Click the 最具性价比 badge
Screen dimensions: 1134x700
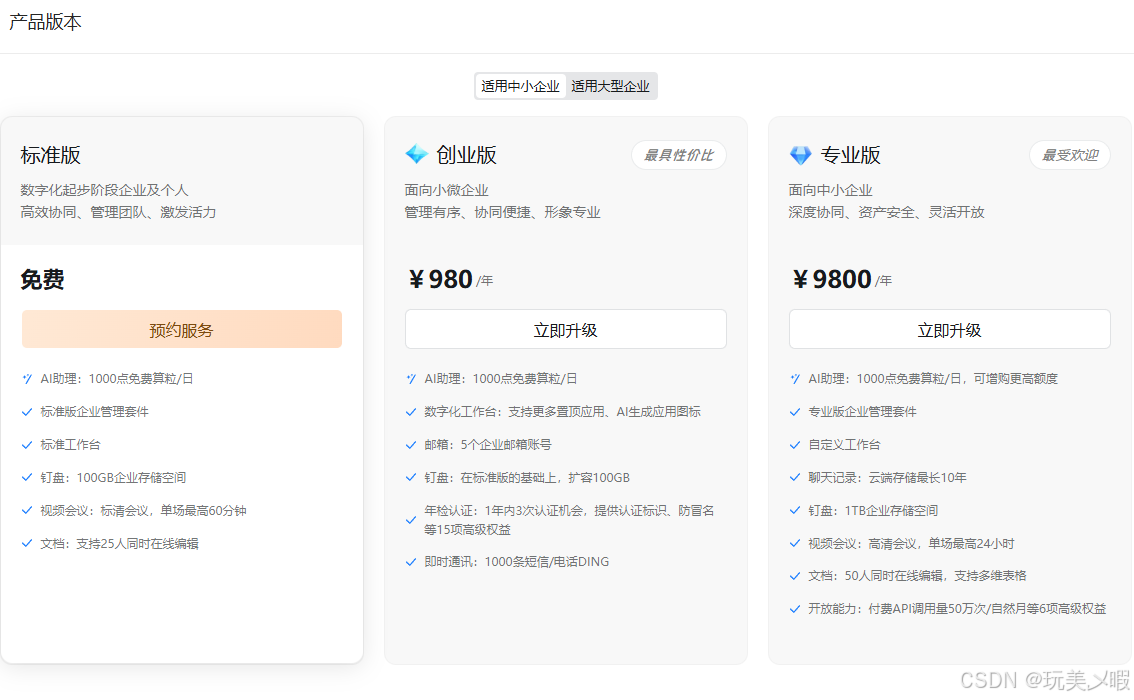(678, 155)
